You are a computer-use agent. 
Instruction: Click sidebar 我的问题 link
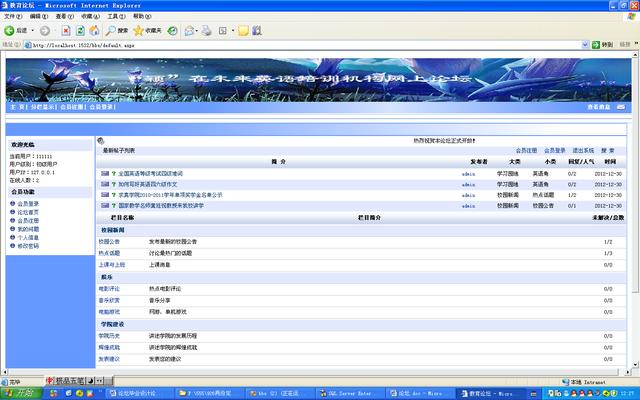click(28, 229)
